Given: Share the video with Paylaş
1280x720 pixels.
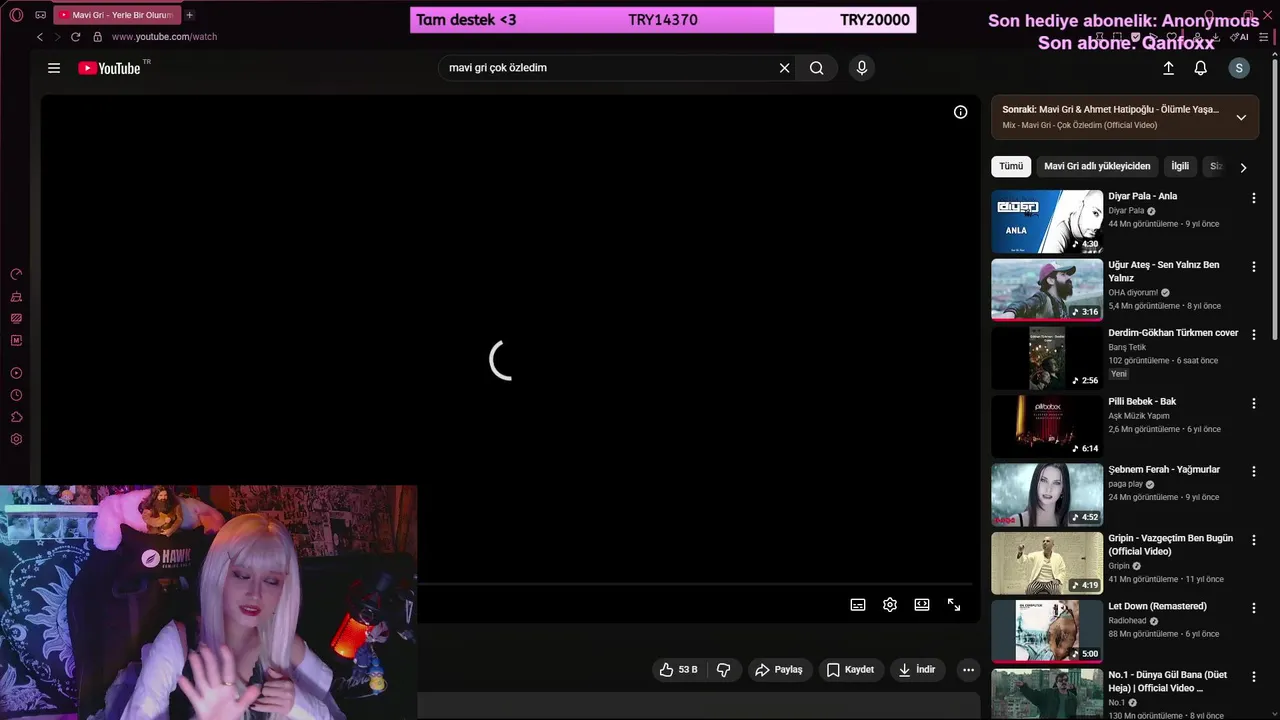Looking at the screenshot, I should tap(779, 670).
